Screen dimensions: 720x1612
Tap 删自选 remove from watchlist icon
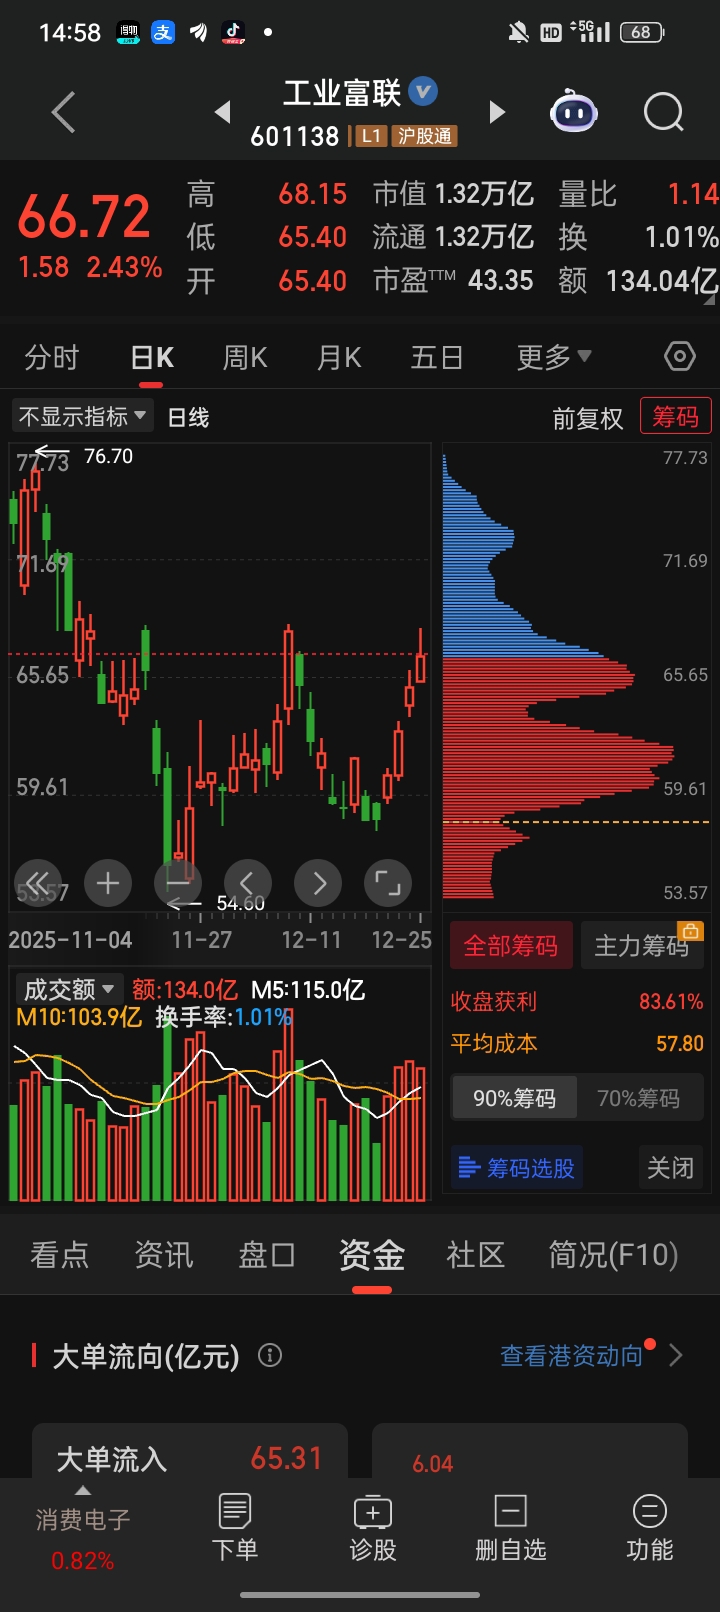click(511, 1527)
